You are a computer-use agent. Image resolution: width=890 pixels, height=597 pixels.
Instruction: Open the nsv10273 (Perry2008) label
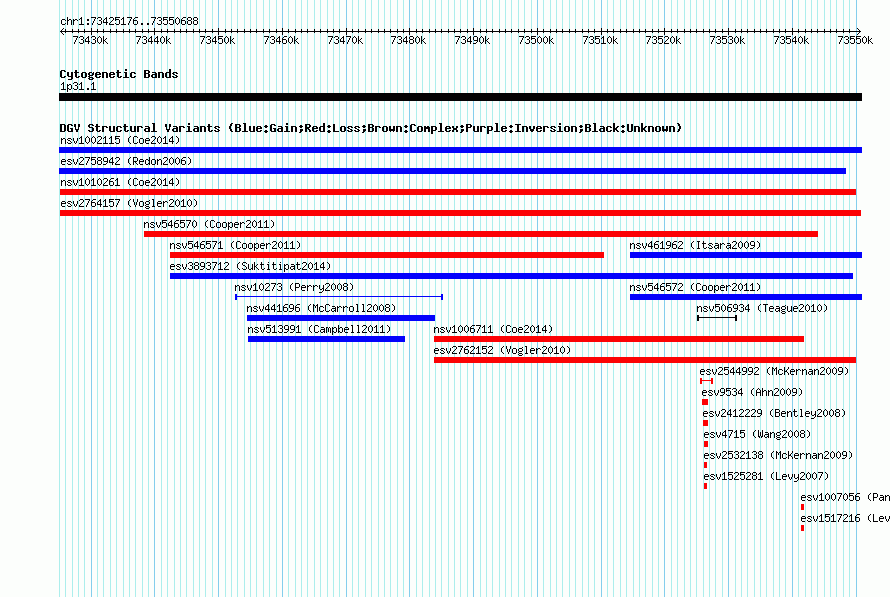[x=294, y=287]
